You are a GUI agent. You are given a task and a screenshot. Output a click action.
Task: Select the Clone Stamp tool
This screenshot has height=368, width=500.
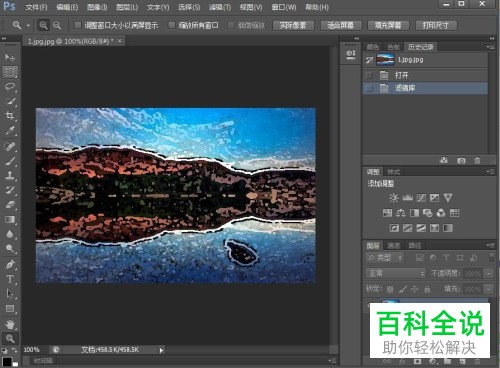(10, 176)
